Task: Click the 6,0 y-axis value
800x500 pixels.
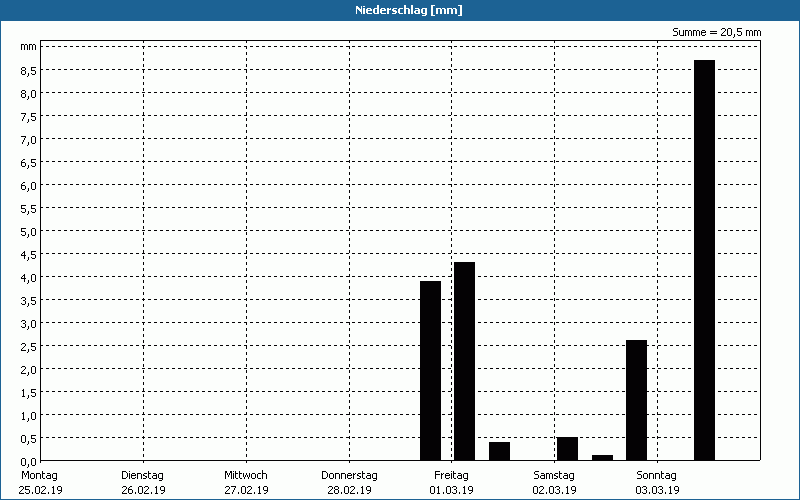Action: click(29, 186)
